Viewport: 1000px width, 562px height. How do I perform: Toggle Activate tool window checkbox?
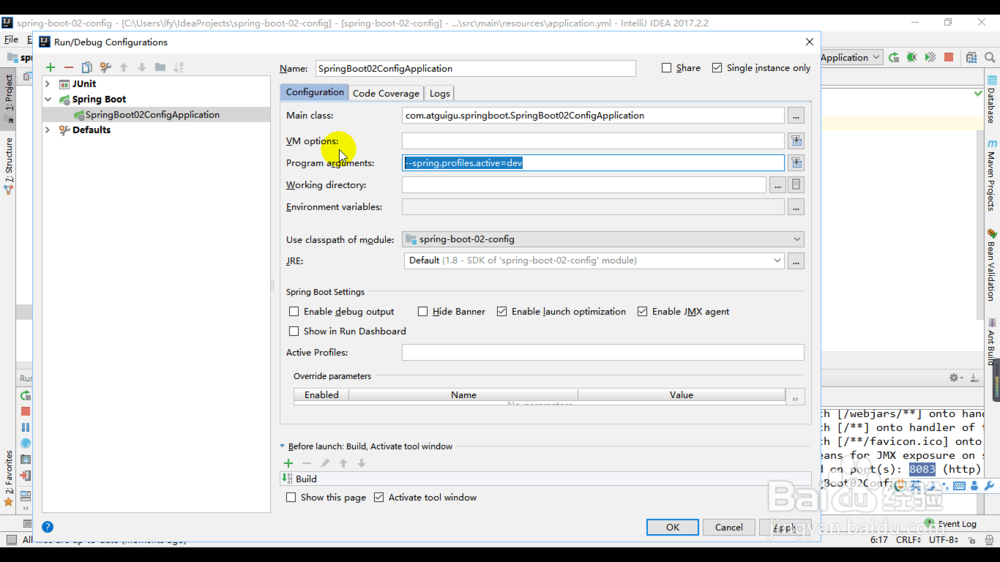(x=379, y=497)
